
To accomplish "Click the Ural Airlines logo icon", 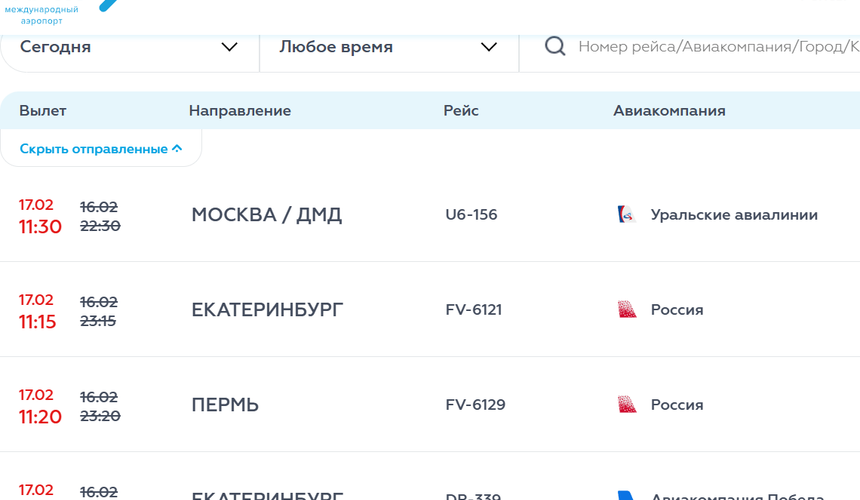I will (627, 215).
